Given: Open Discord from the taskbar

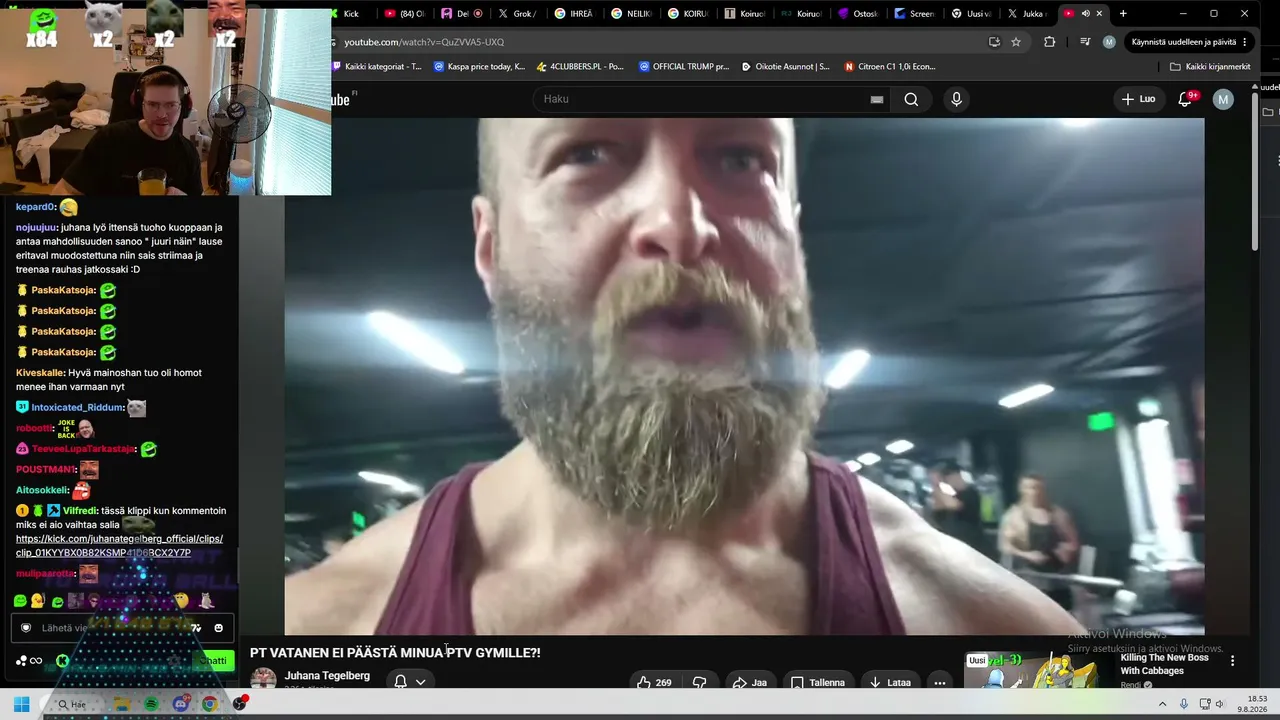Looking at the screenshot, I should 180,704.
